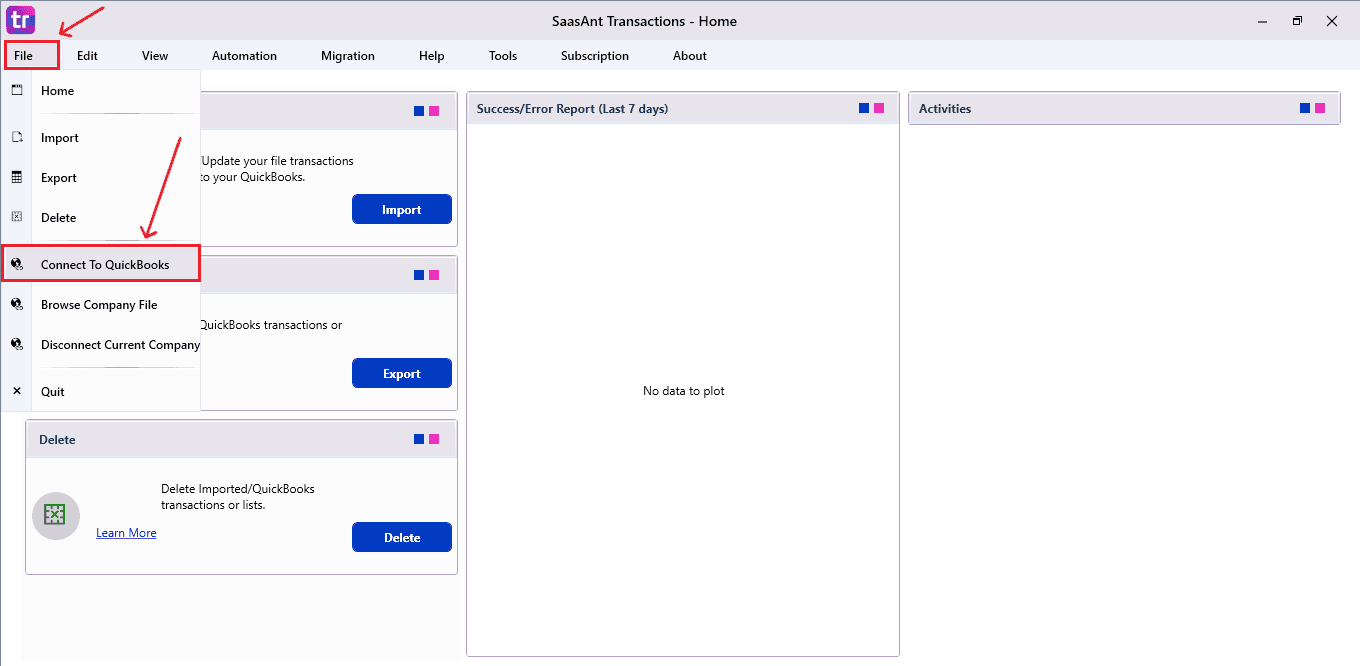Click the blue Delete button

[401, 536]
